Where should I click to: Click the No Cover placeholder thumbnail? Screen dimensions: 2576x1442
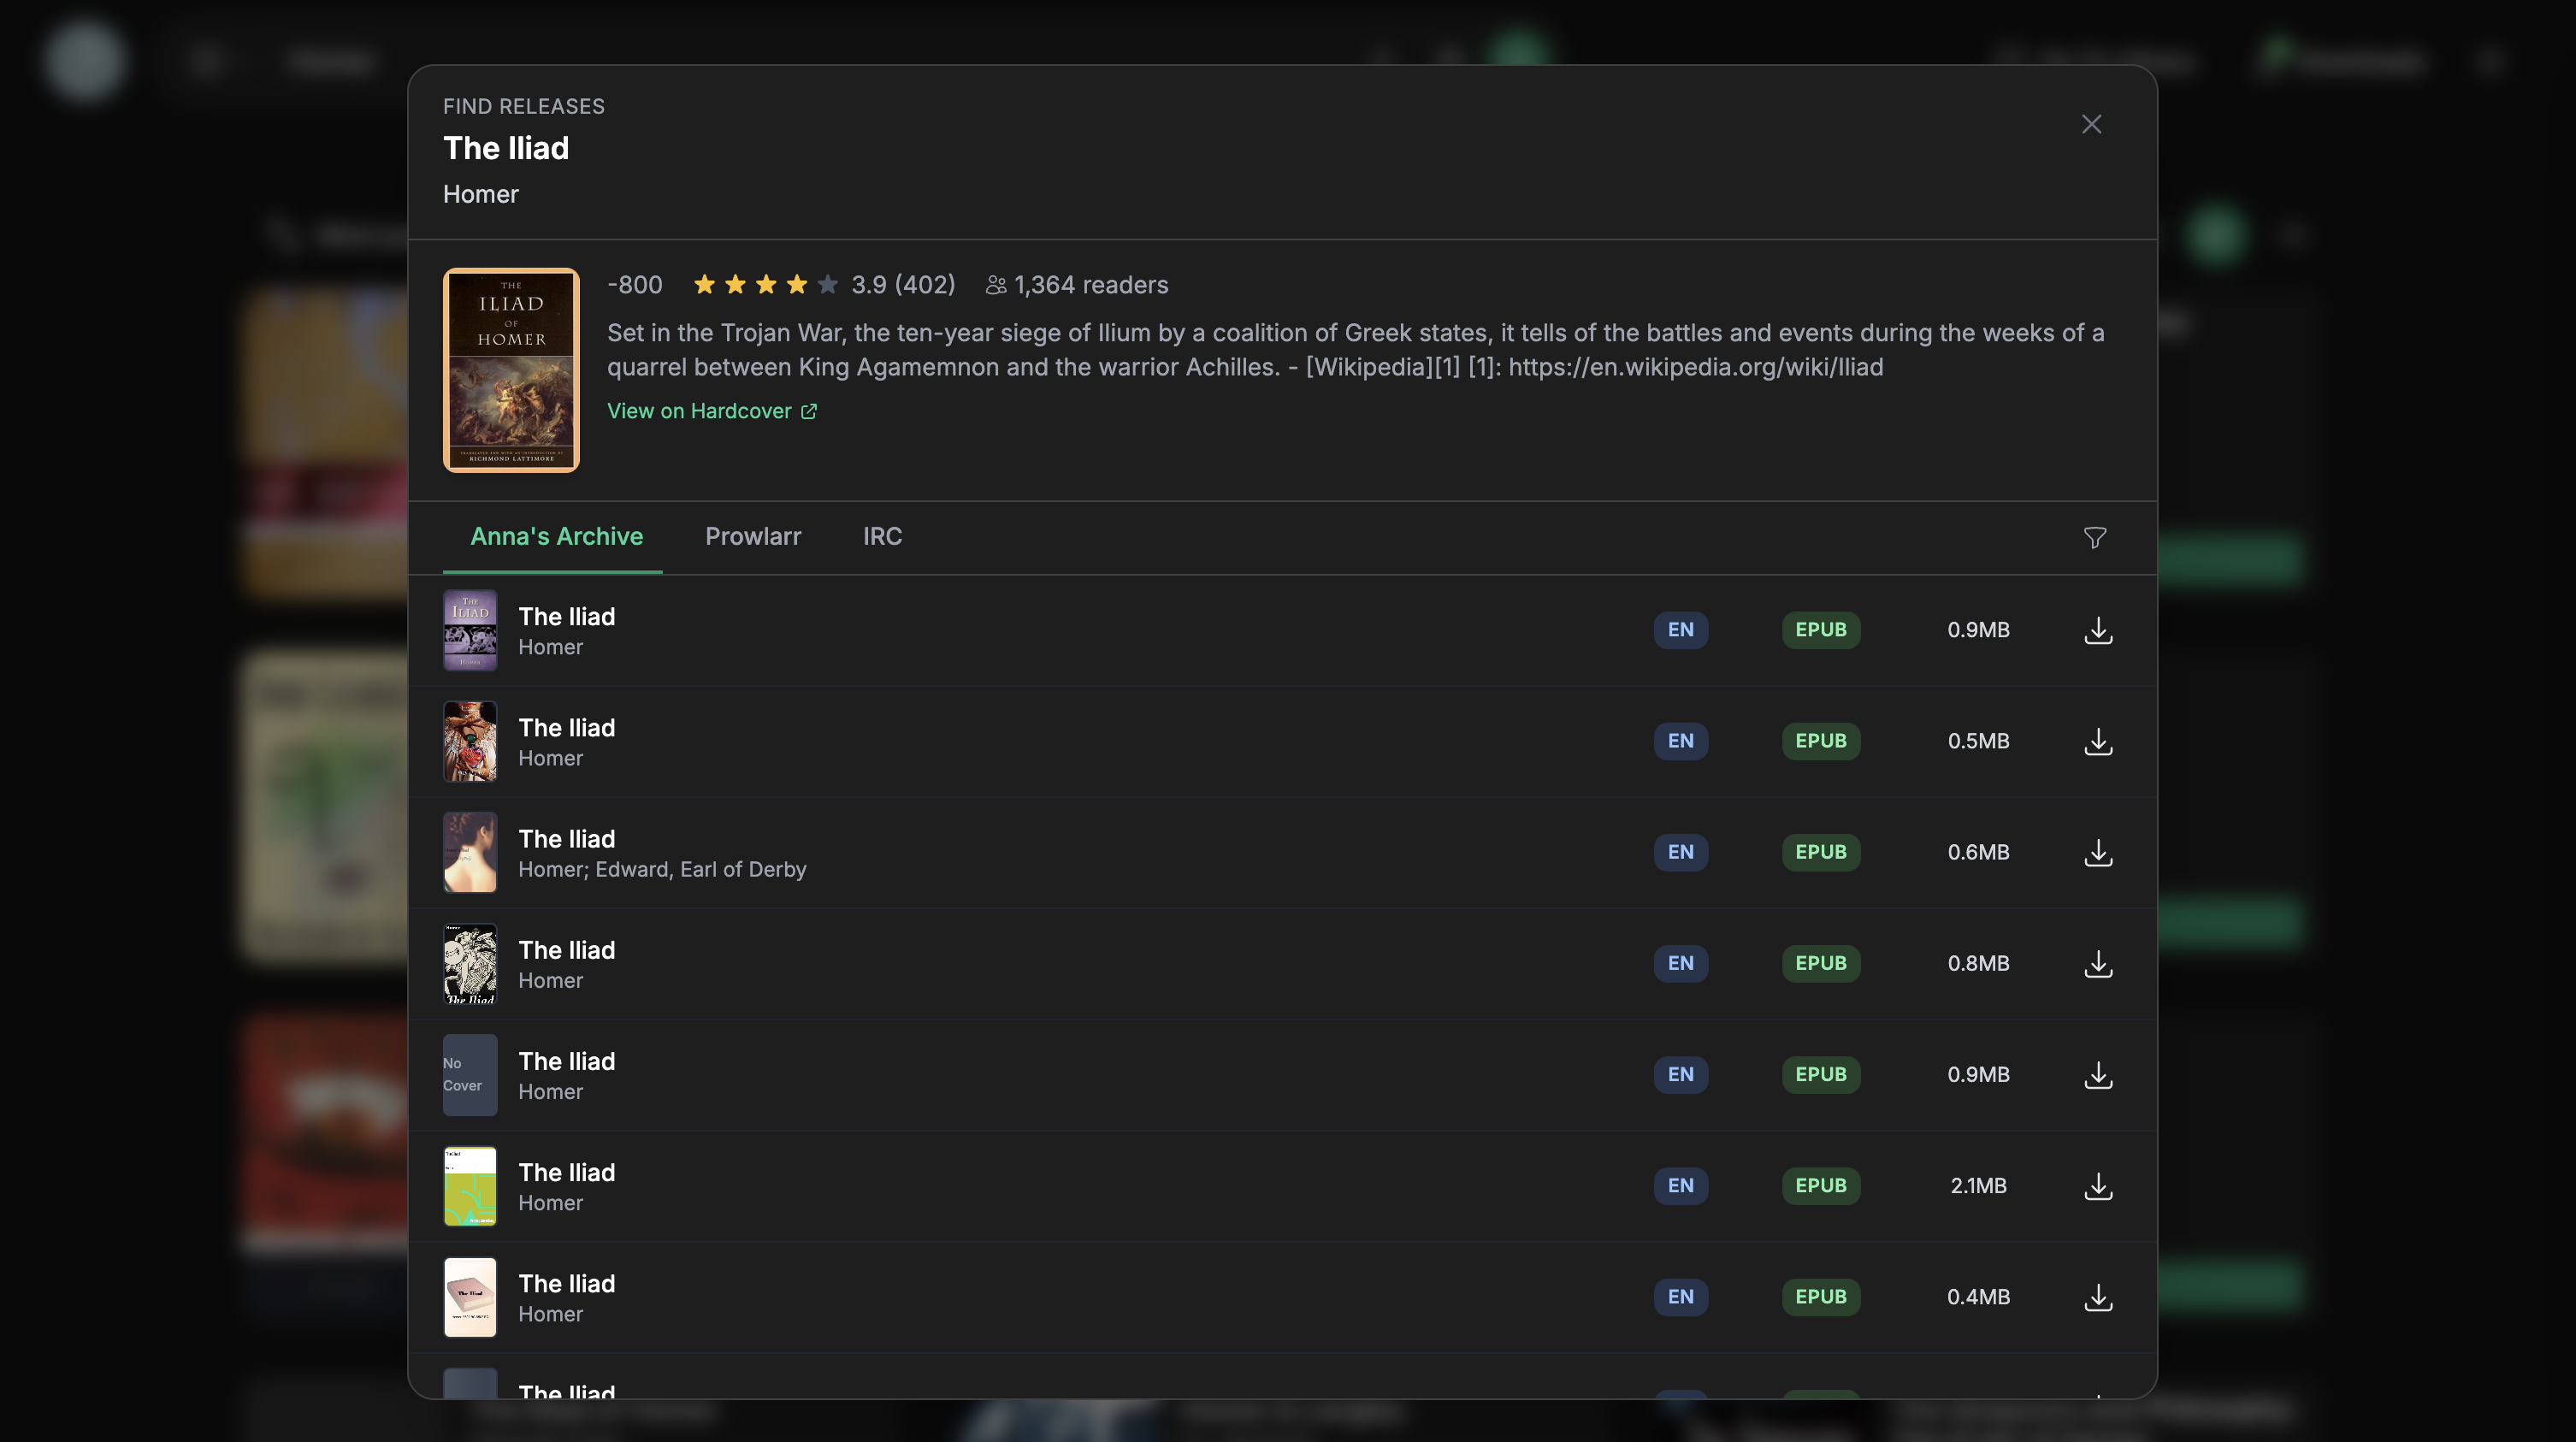[470, 1074]
